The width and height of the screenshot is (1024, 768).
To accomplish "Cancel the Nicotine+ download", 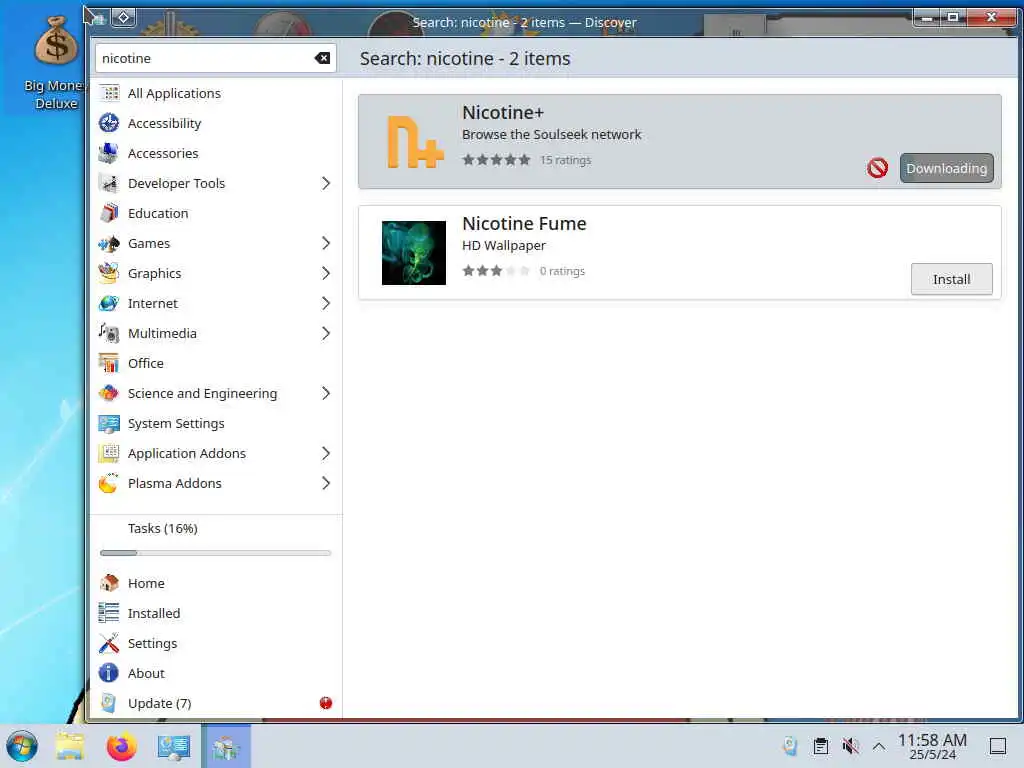I will pyautogui.click(x=877, y=168).
